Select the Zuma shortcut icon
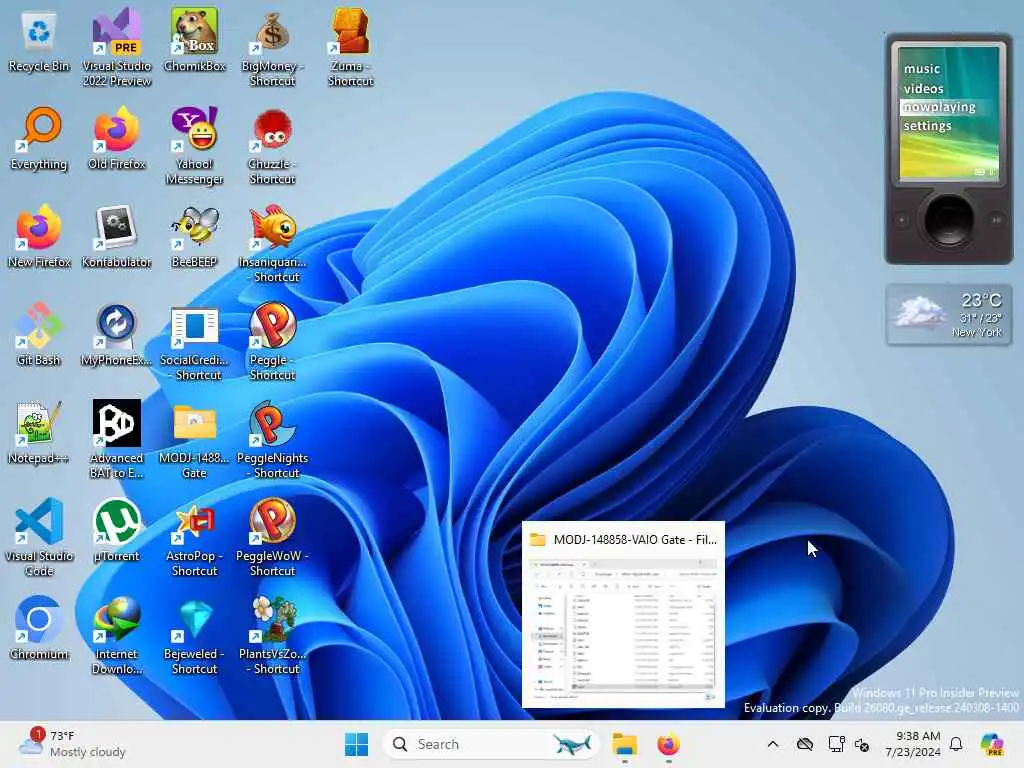Image resolution: width=1024 pixels, height=768 pixels. pyautogui.click(x=351, y=49)
